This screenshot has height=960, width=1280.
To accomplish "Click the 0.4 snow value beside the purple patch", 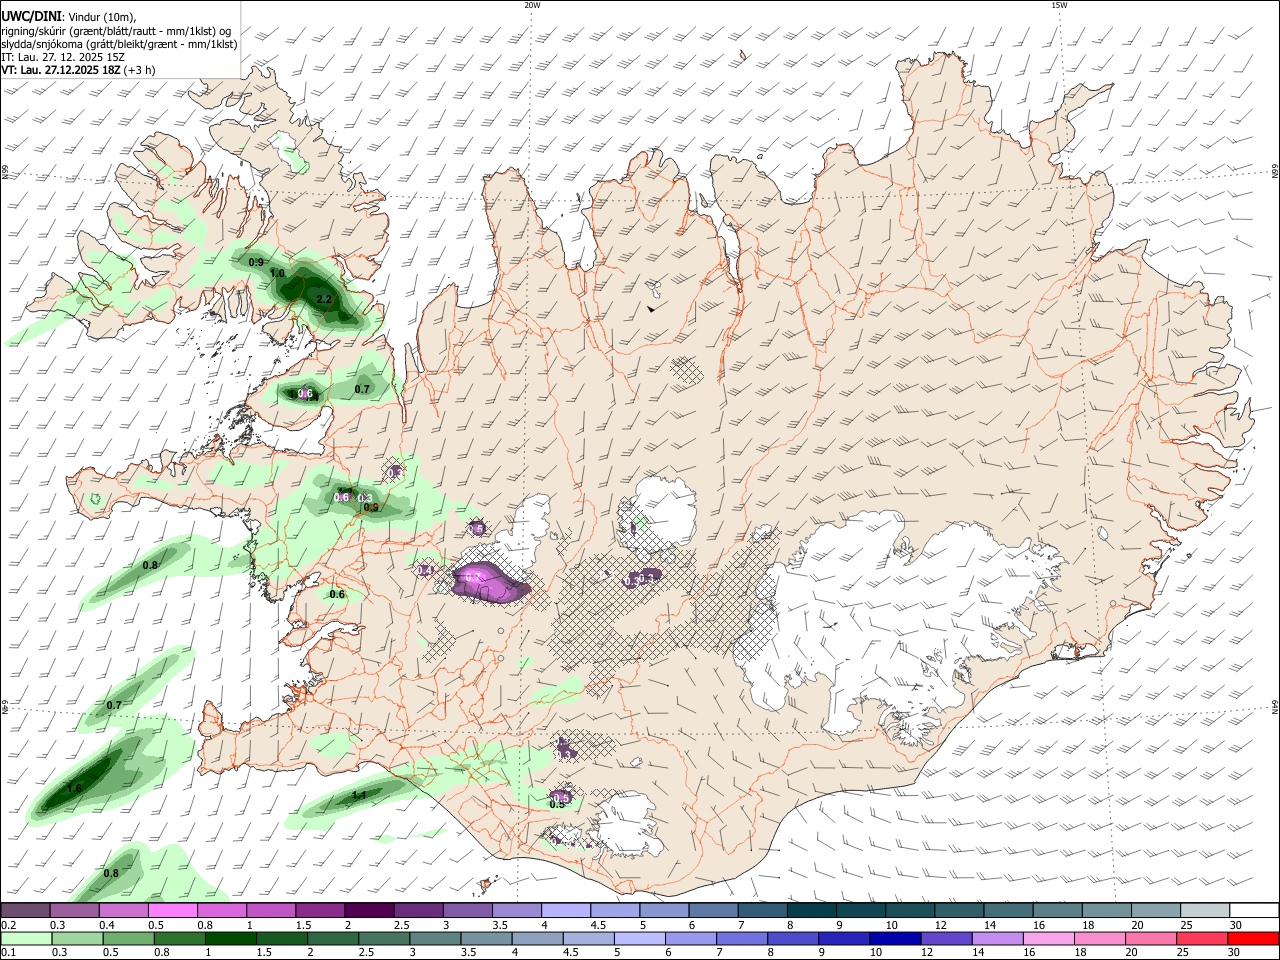I will (x=424, y=570).
